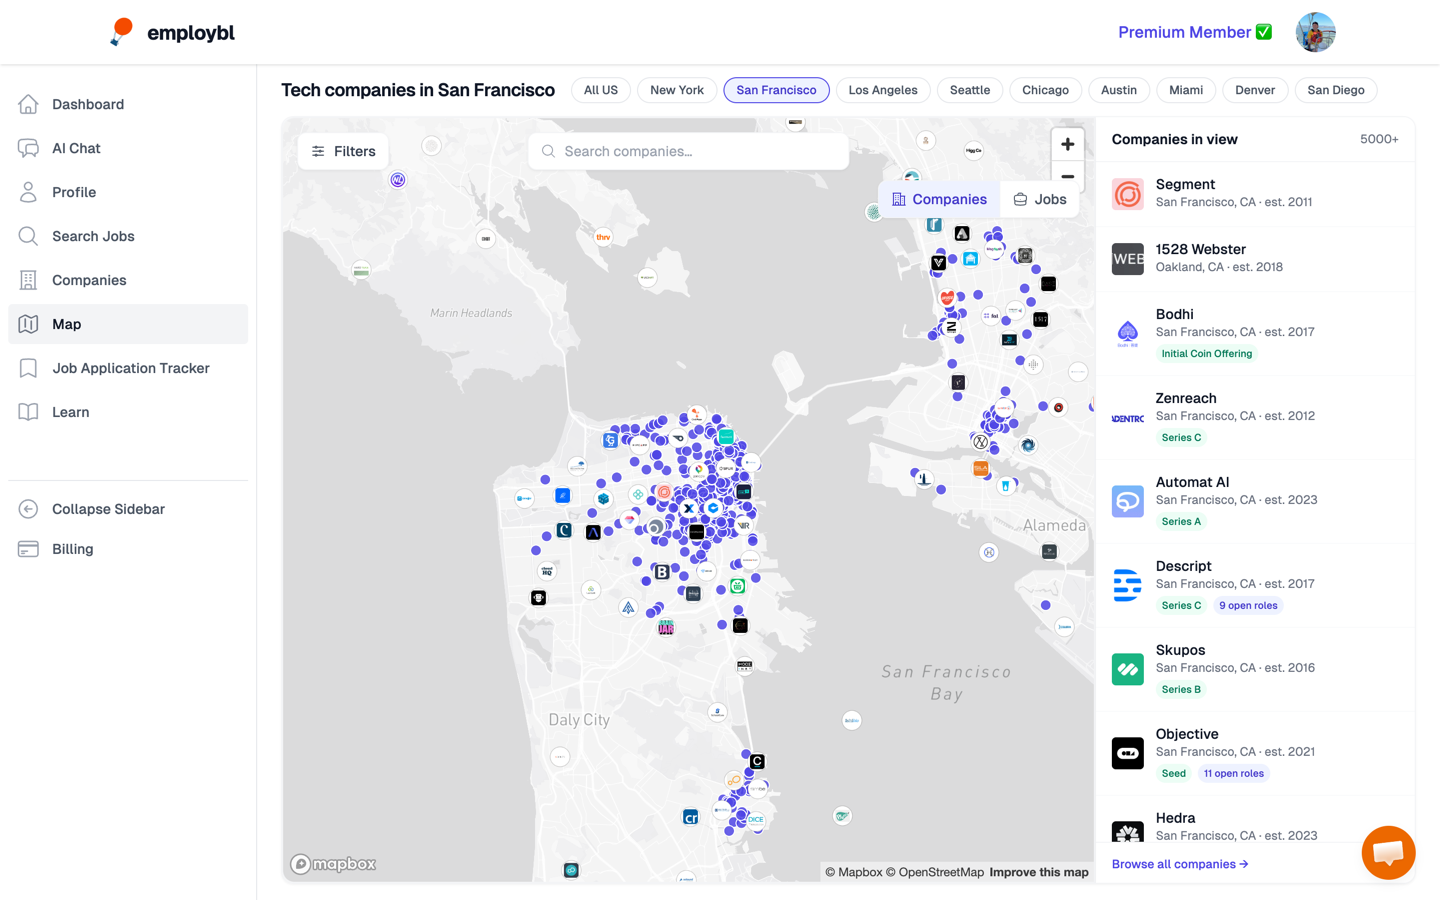Click the employbl logo
Screen dimensions: 1440x900
click(172, 32)
